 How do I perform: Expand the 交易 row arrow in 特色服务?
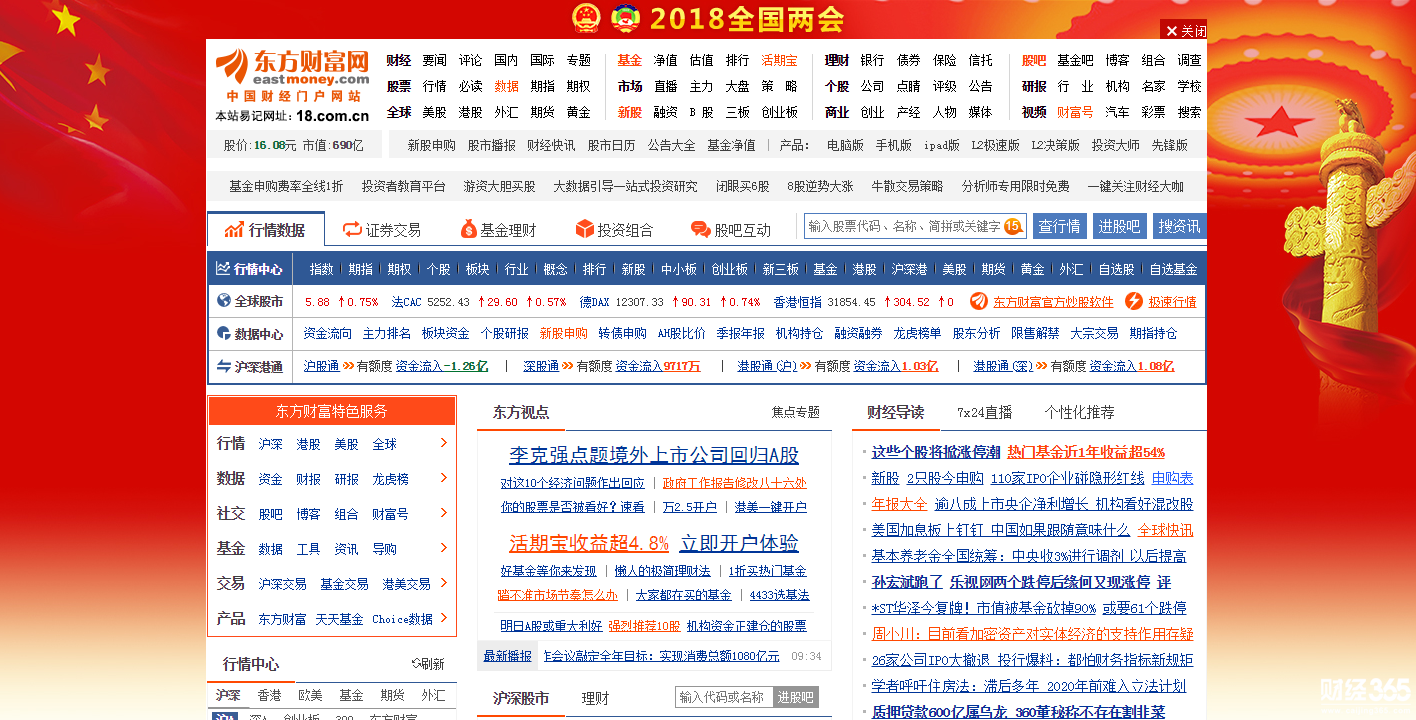444,583
